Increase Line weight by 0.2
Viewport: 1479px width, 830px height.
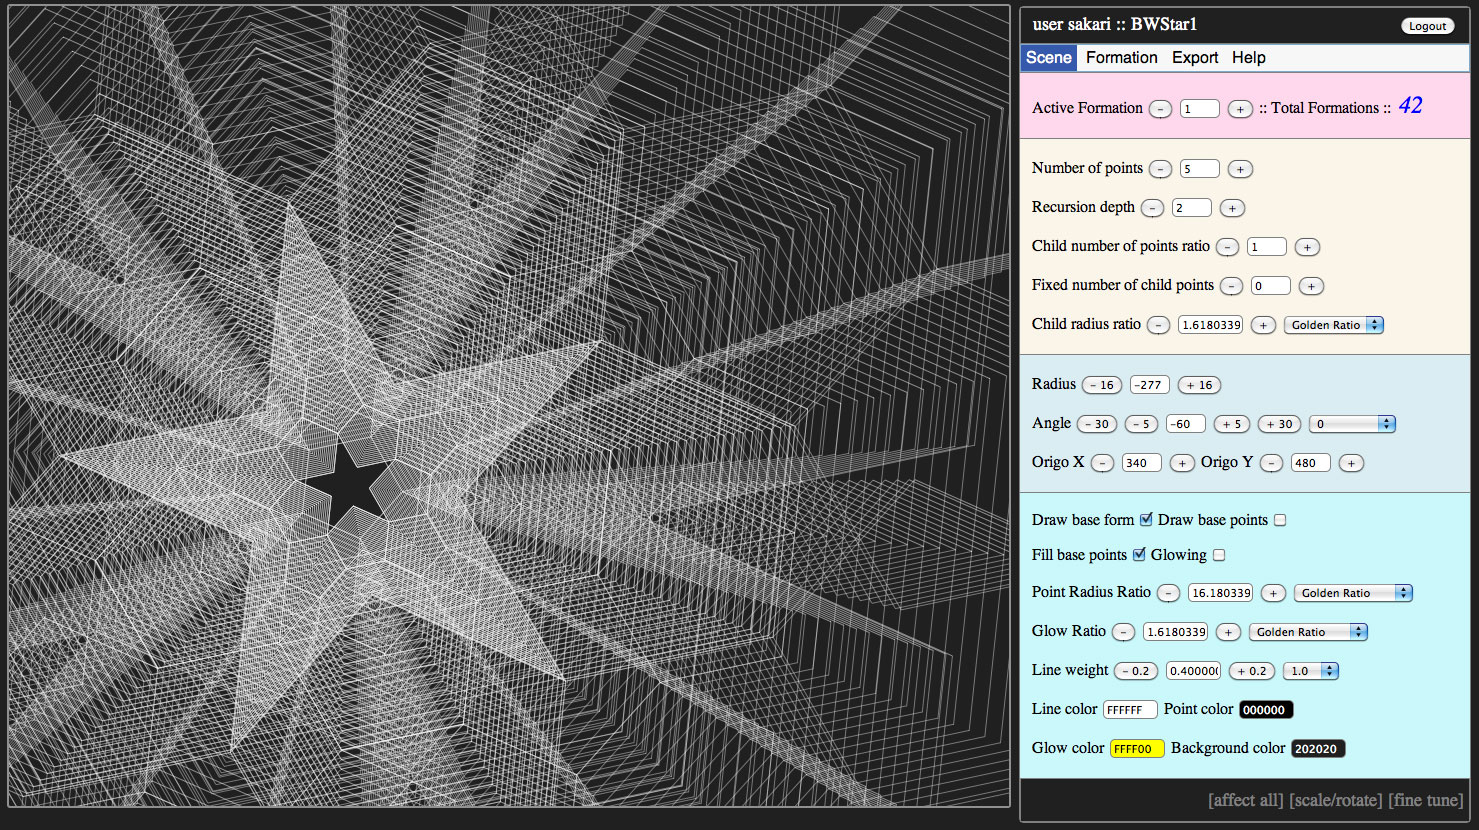coord(1252,671)
